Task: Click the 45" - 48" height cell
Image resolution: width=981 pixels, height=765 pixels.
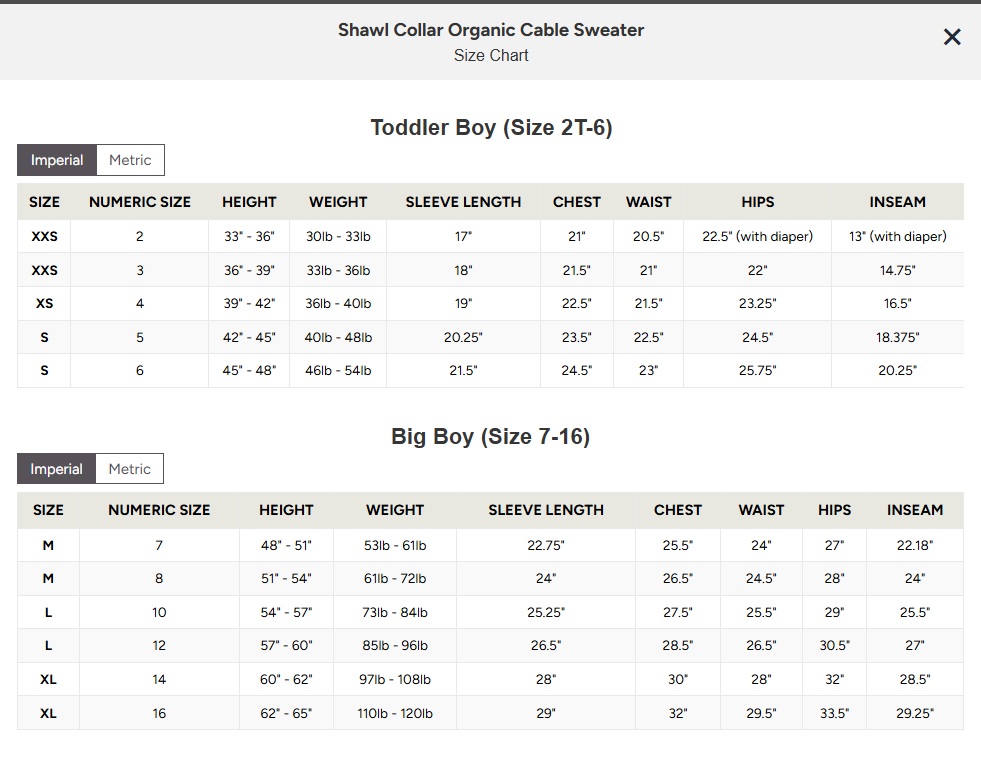Action: 249,370
